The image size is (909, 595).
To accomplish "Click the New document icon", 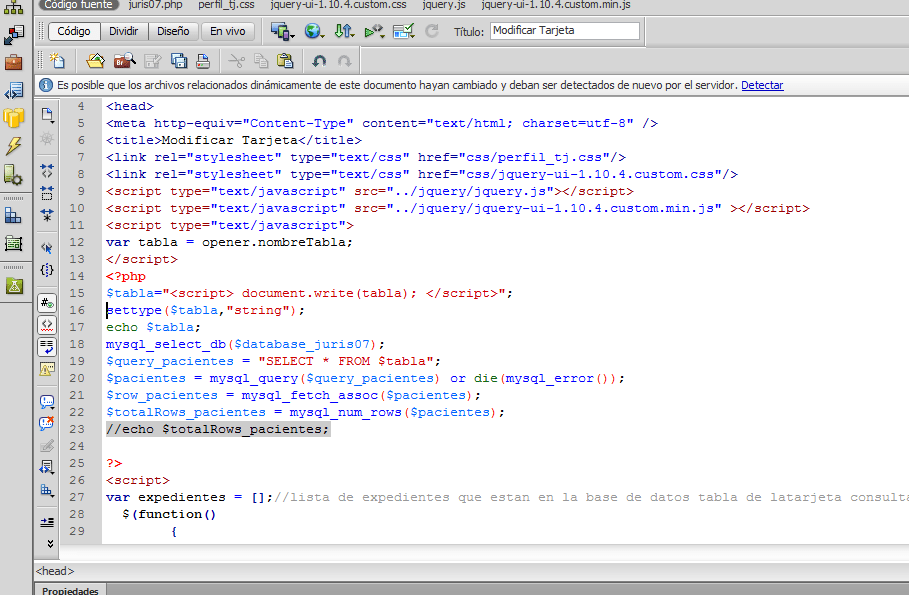I will click(57, 60).
